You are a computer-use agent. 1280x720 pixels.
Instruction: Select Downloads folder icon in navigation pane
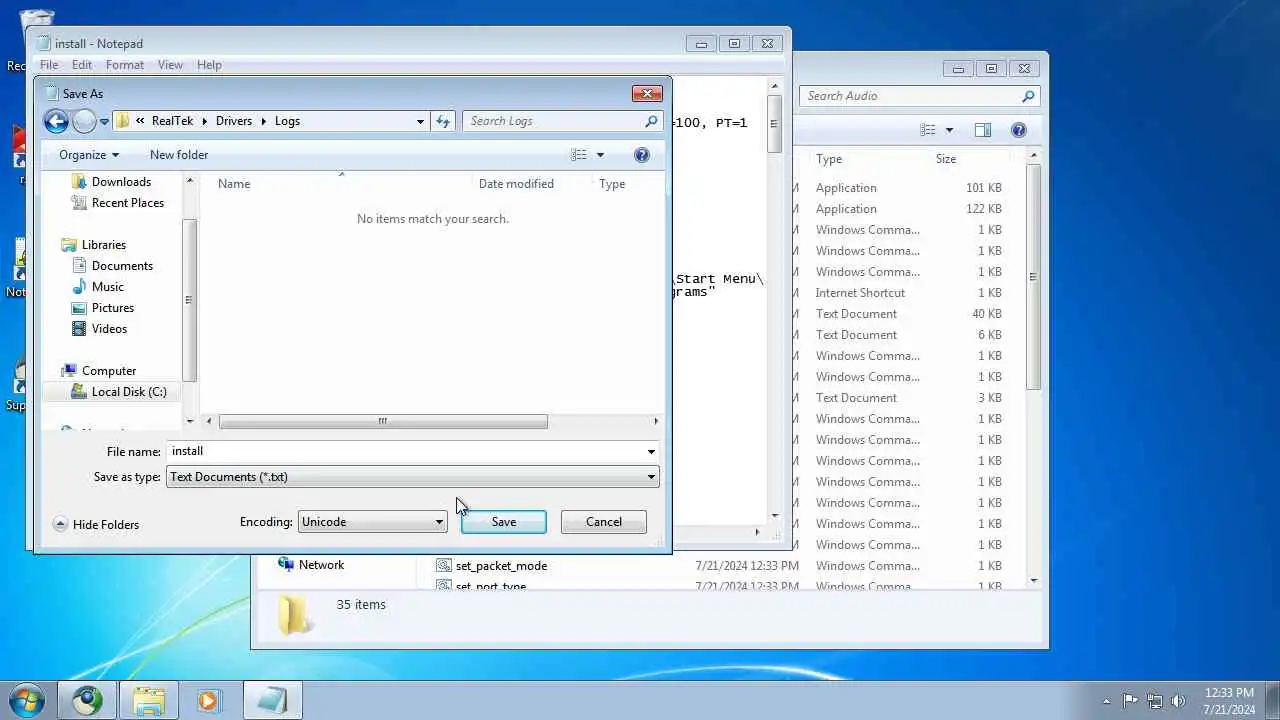tap(79, 182)
